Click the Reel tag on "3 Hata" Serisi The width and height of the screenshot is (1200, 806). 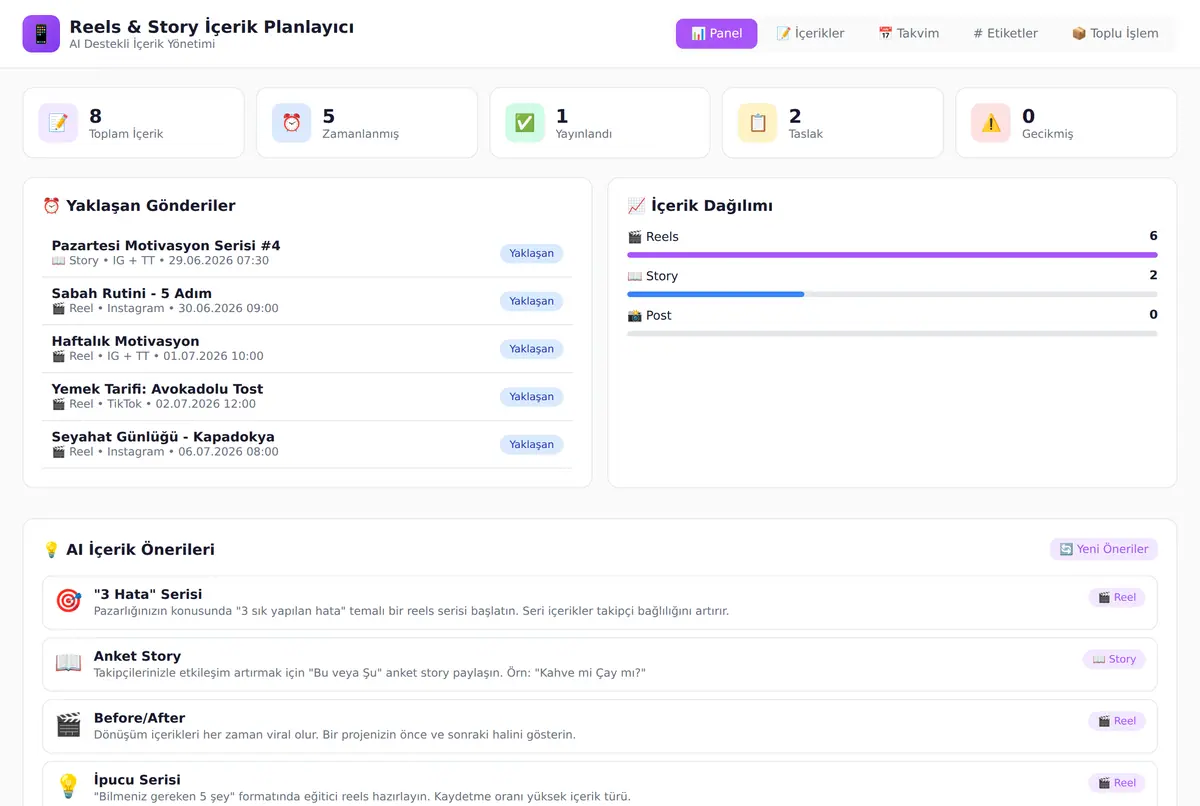point(1117,597)
